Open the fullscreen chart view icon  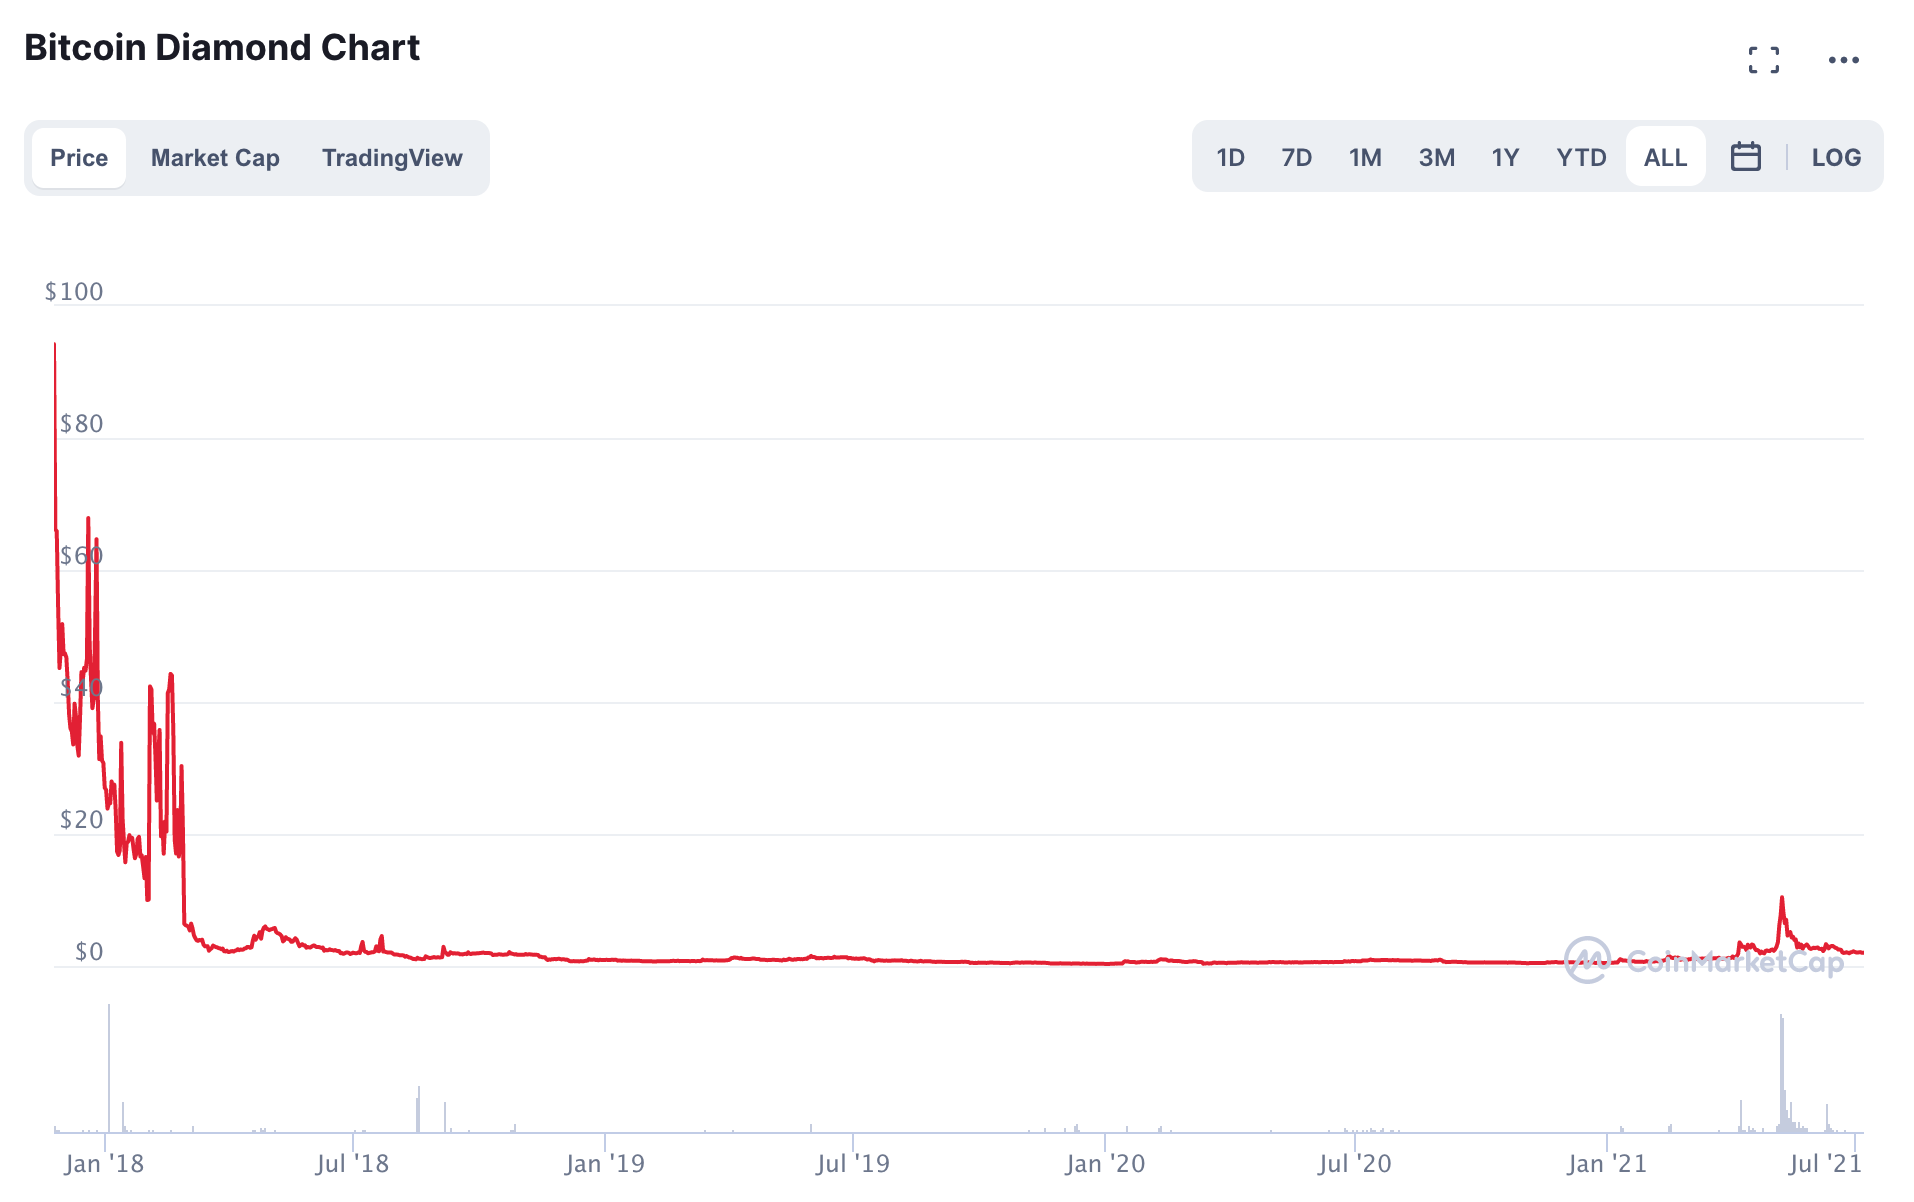[x=1764, y=60]
